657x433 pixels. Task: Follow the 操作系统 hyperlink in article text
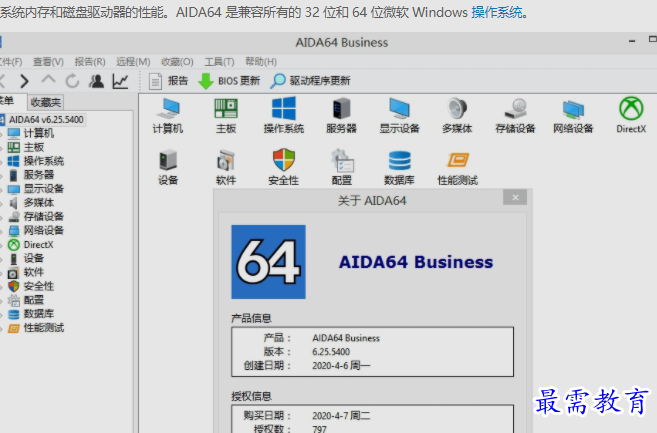pos(497,13)
